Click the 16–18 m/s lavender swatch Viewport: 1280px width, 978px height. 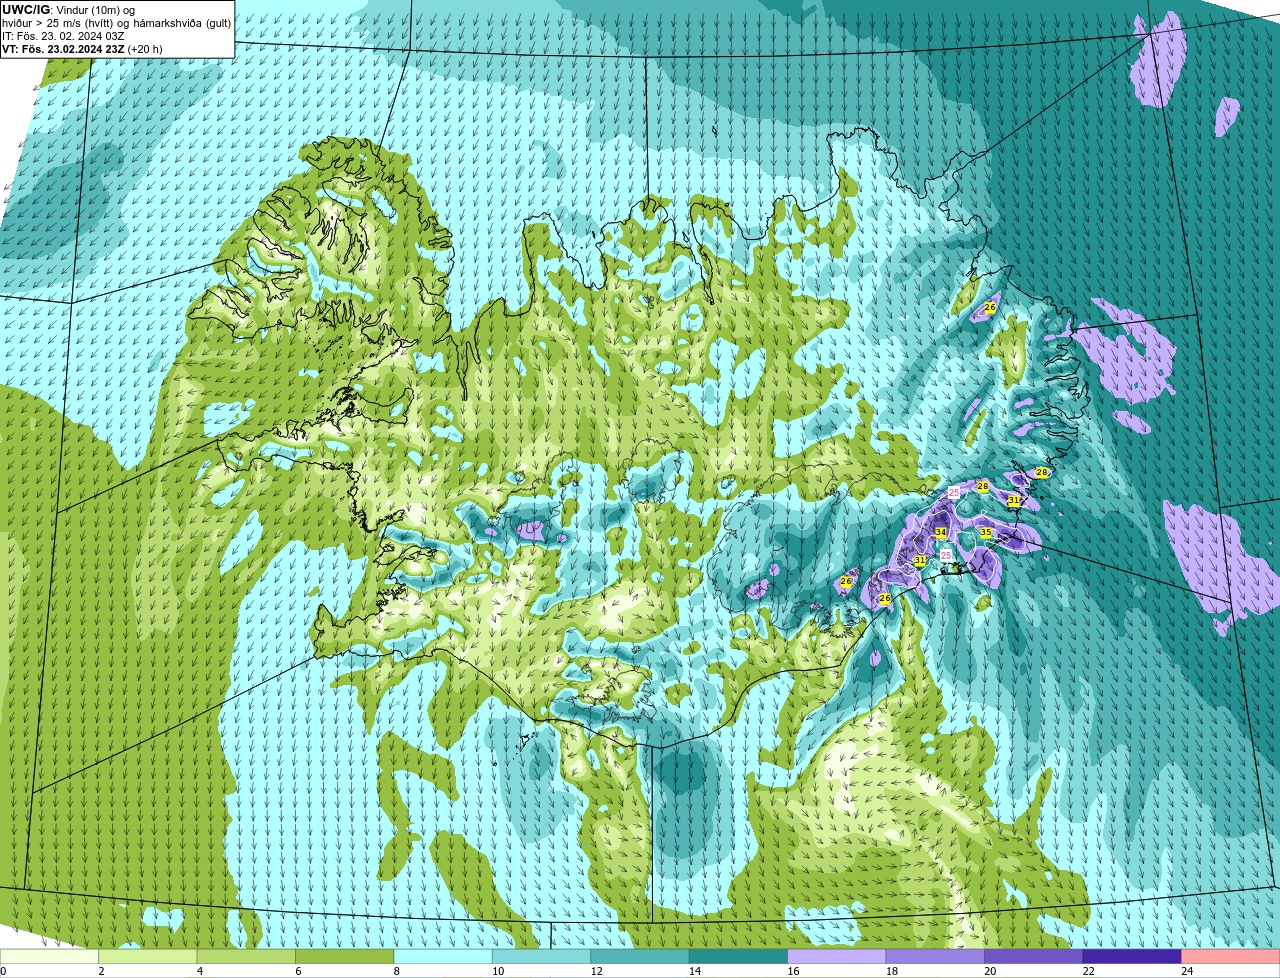point(837,957)
